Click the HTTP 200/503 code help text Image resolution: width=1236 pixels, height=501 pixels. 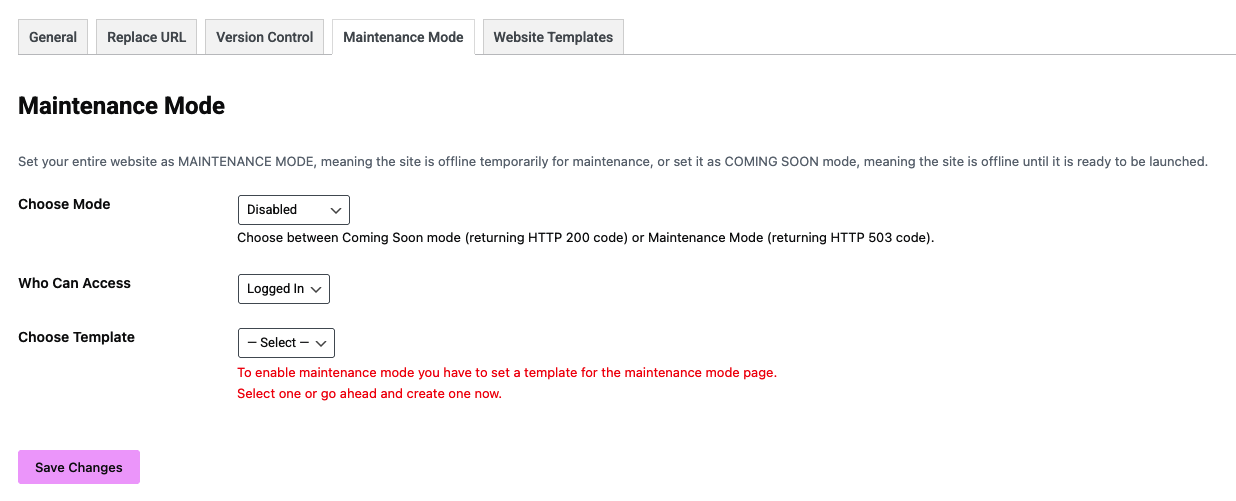(x=585, y=238)
